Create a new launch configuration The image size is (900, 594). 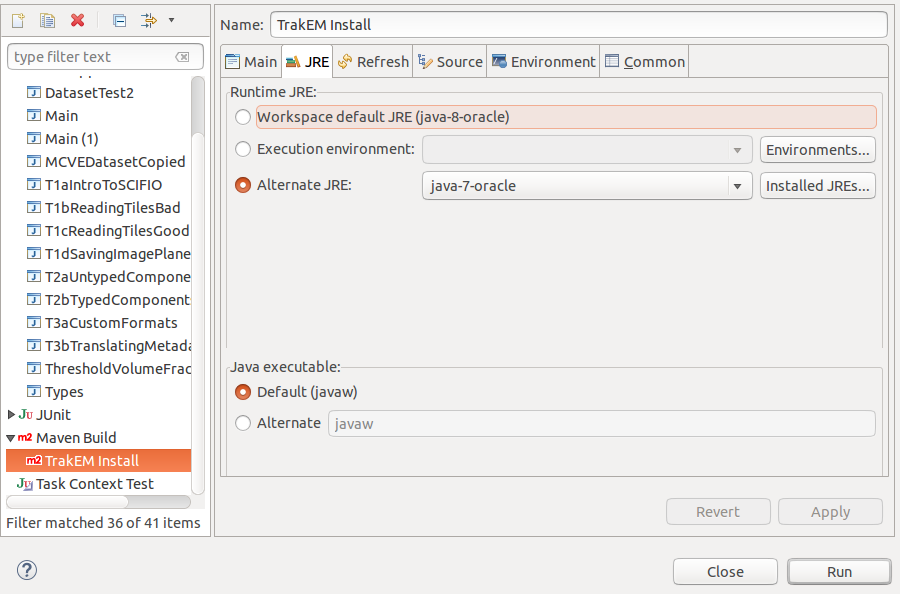17,20
